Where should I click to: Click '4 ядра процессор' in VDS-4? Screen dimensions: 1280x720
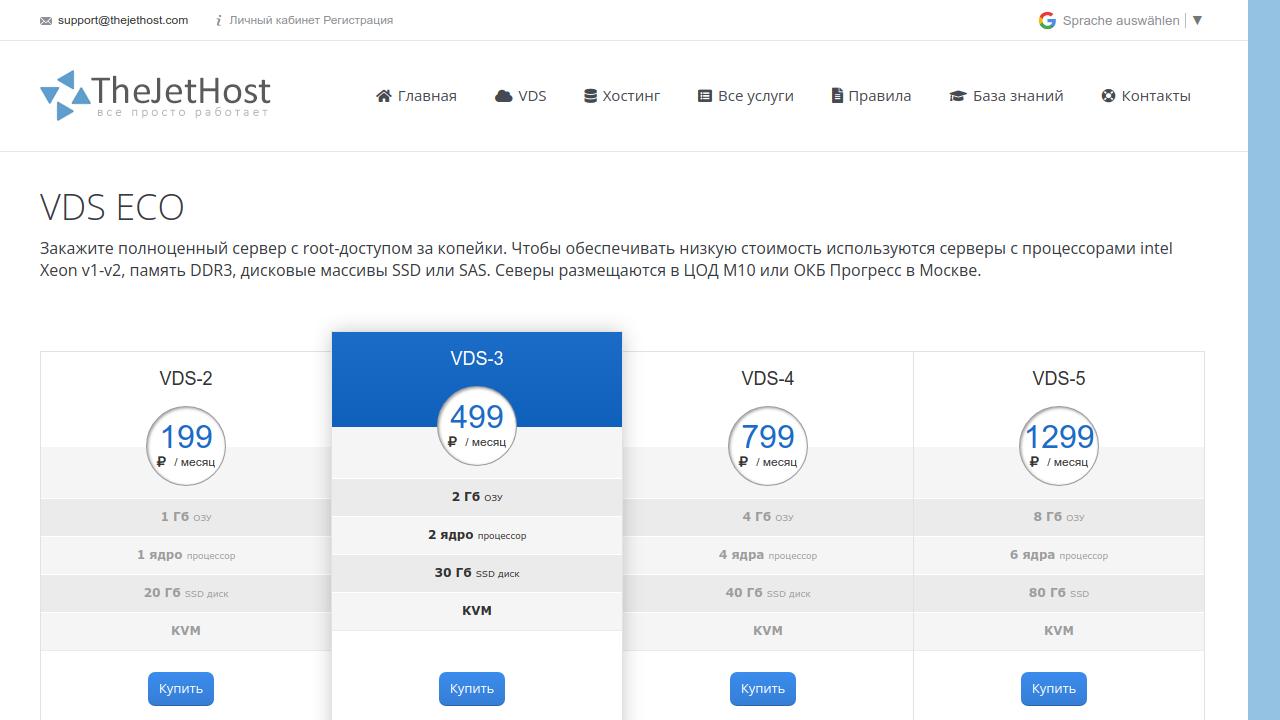pyautogui.click(x=768, y=555)
